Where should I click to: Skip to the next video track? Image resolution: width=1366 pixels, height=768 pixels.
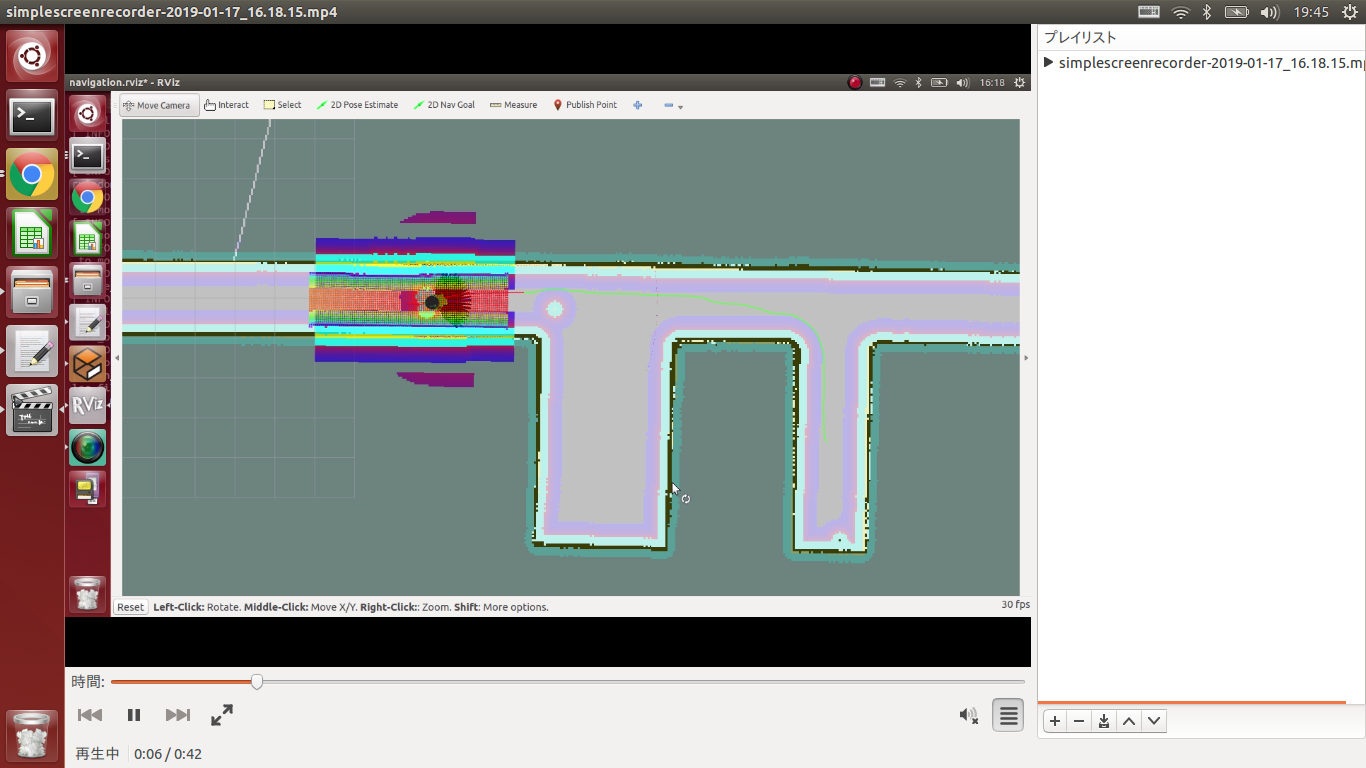pyautogui.click(x=178, y=715)
